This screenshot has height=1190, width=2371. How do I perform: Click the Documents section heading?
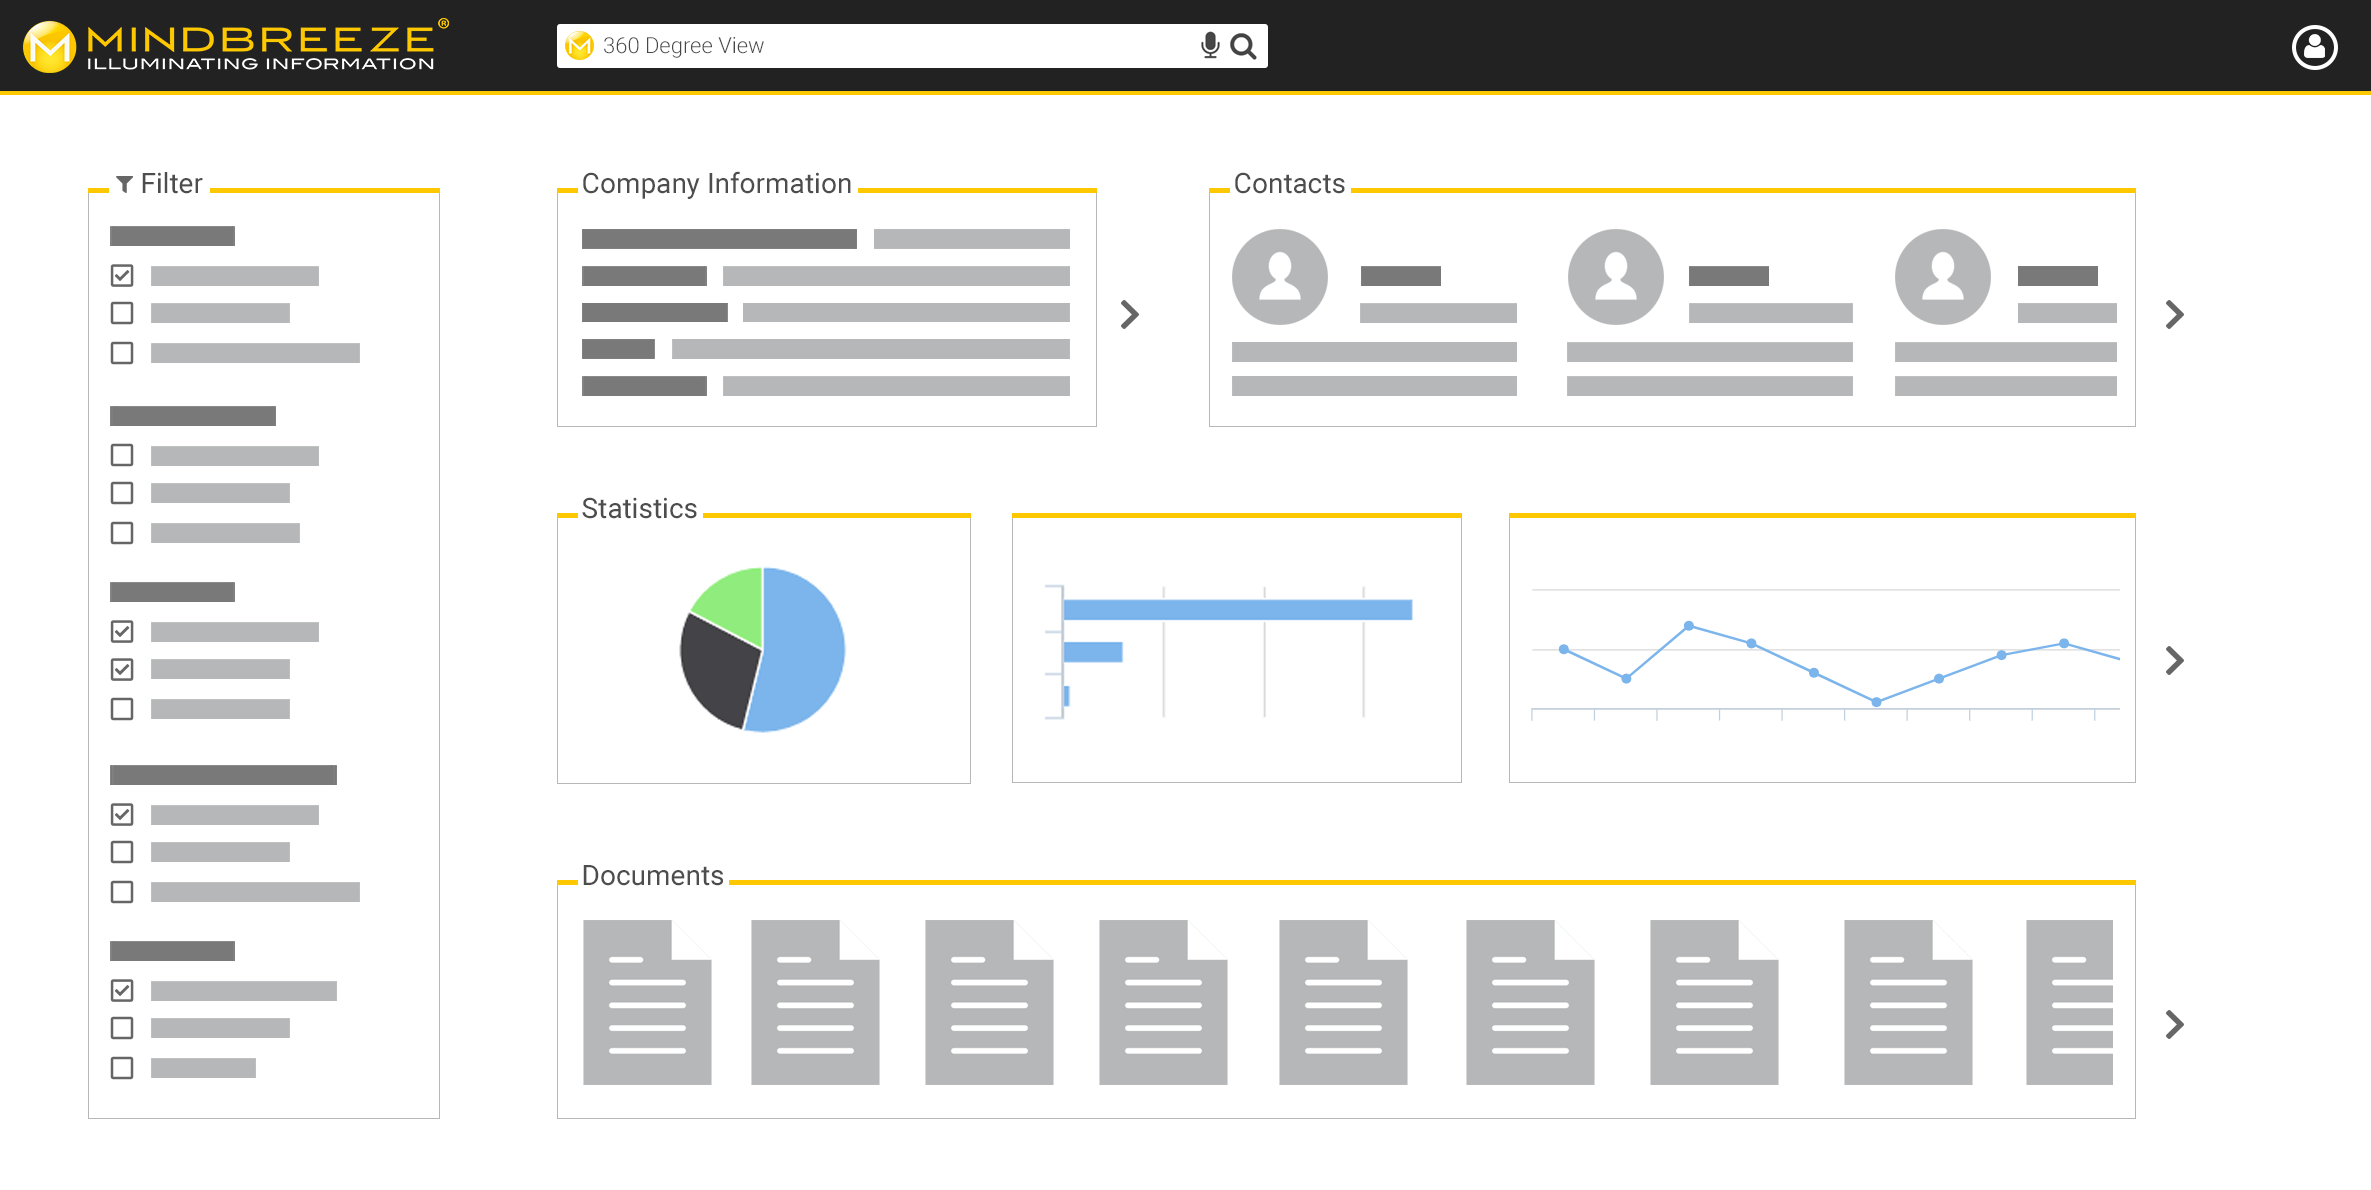coord(652,876)
